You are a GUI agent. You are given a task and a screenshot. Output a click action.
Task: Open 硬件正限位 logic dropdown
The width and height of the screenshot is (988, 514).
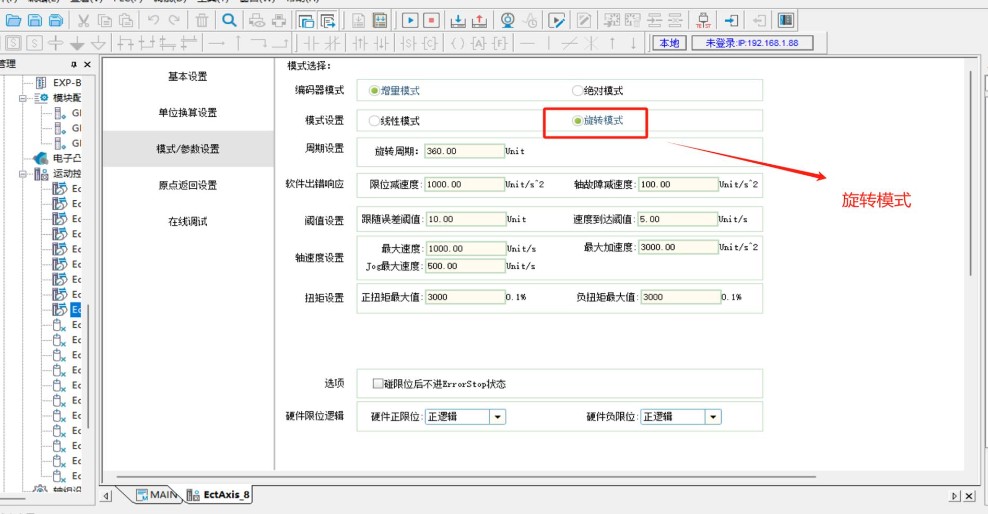pos(497,417)
